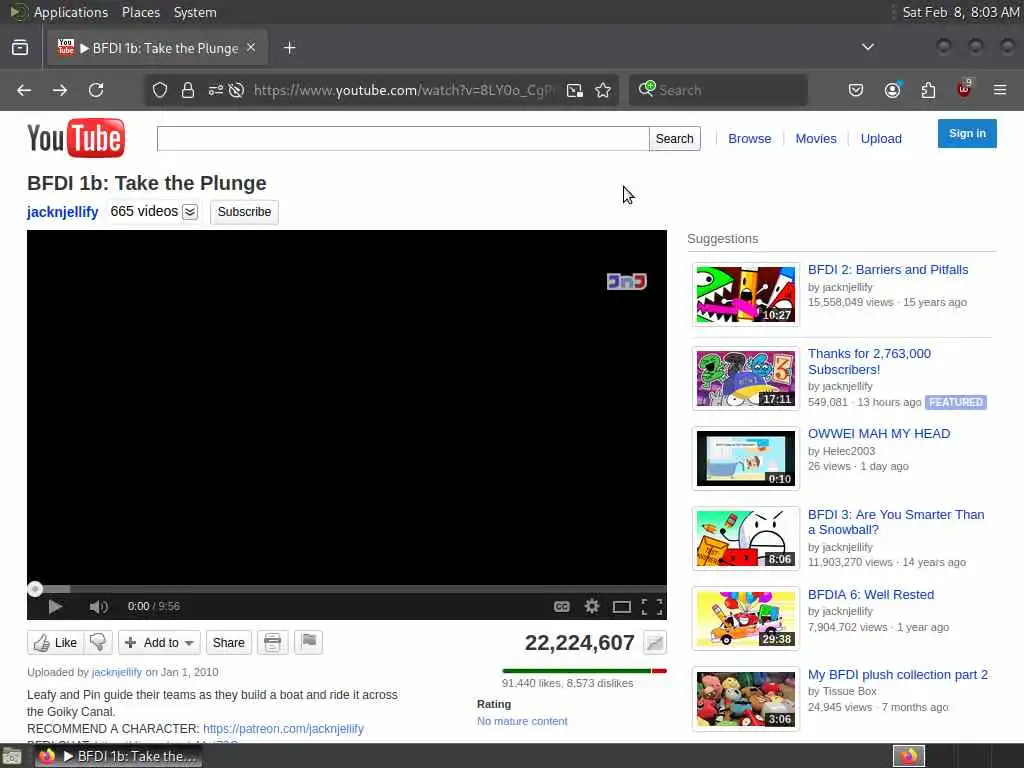Open the Places system menu
Viewport: 1024px width, 768px height.
click(x=140, y=12)
